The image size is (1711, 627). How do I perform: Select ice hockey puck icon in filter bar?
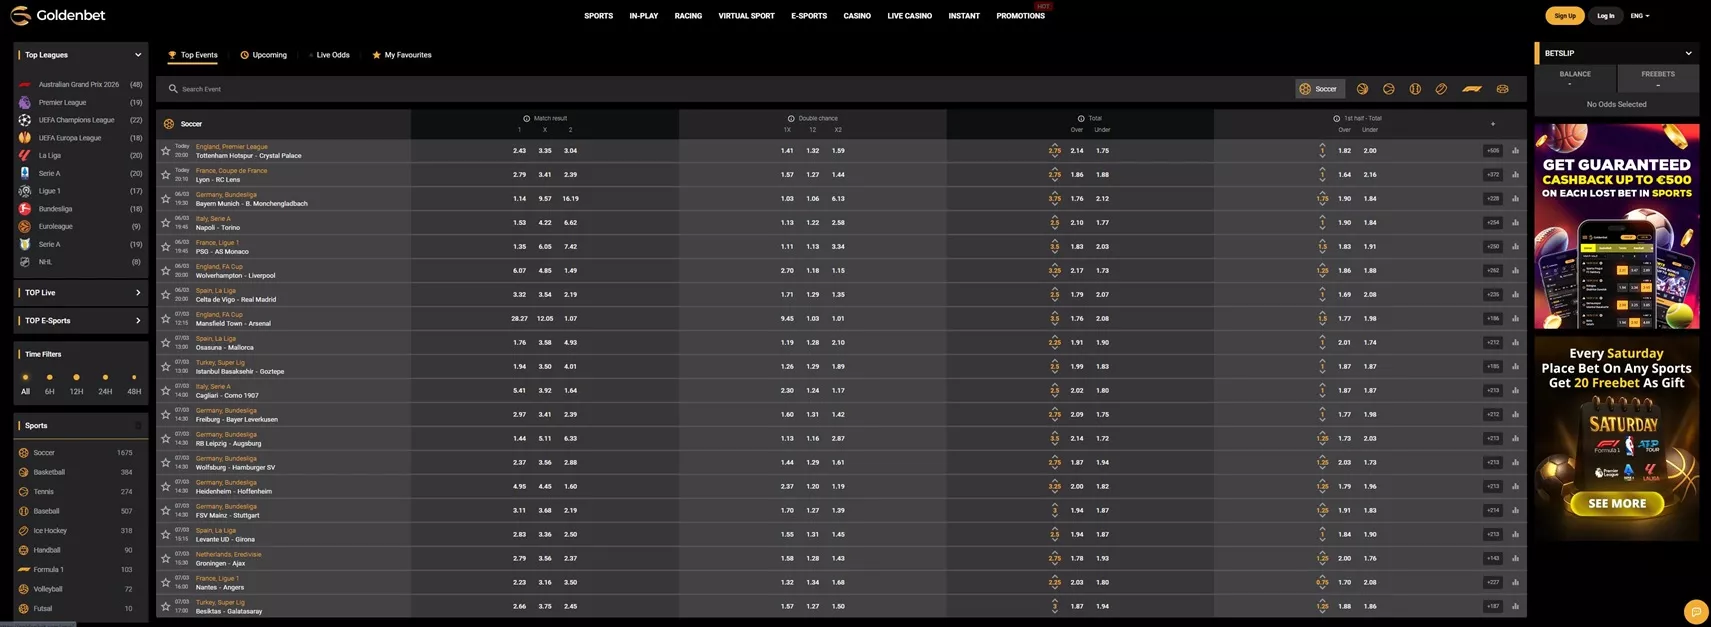point(1441,89)
